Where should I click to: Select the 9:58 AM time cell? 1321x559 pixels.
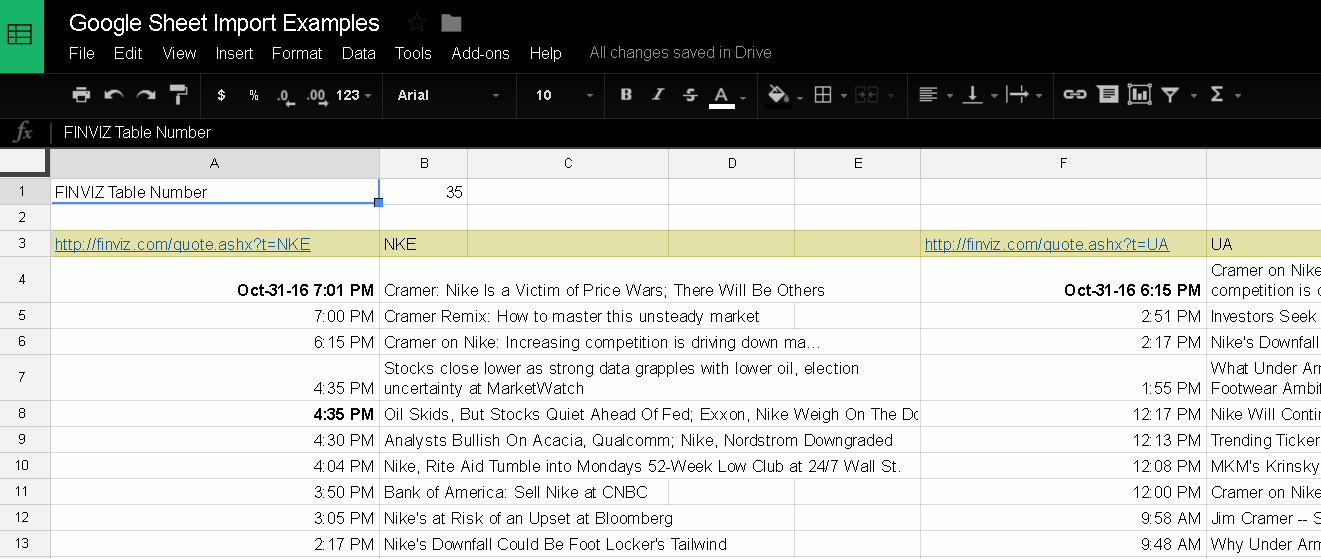tap(1063, 518)
